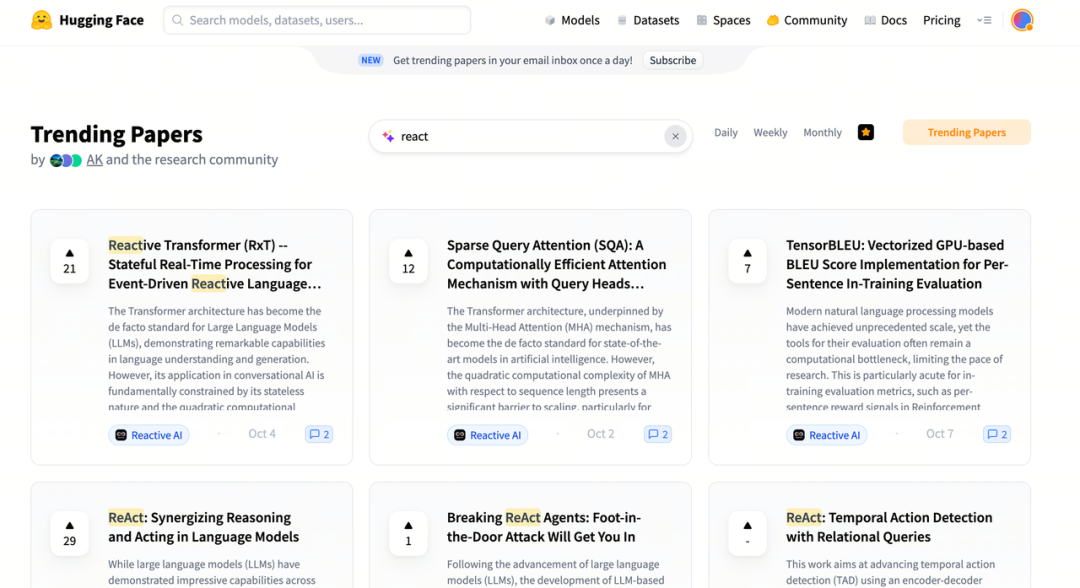Image resolution: width=1080 pixels, height=588 pixels.
Task: Upvote the Sparse Query Attention paper
Action: click(408, 261)
